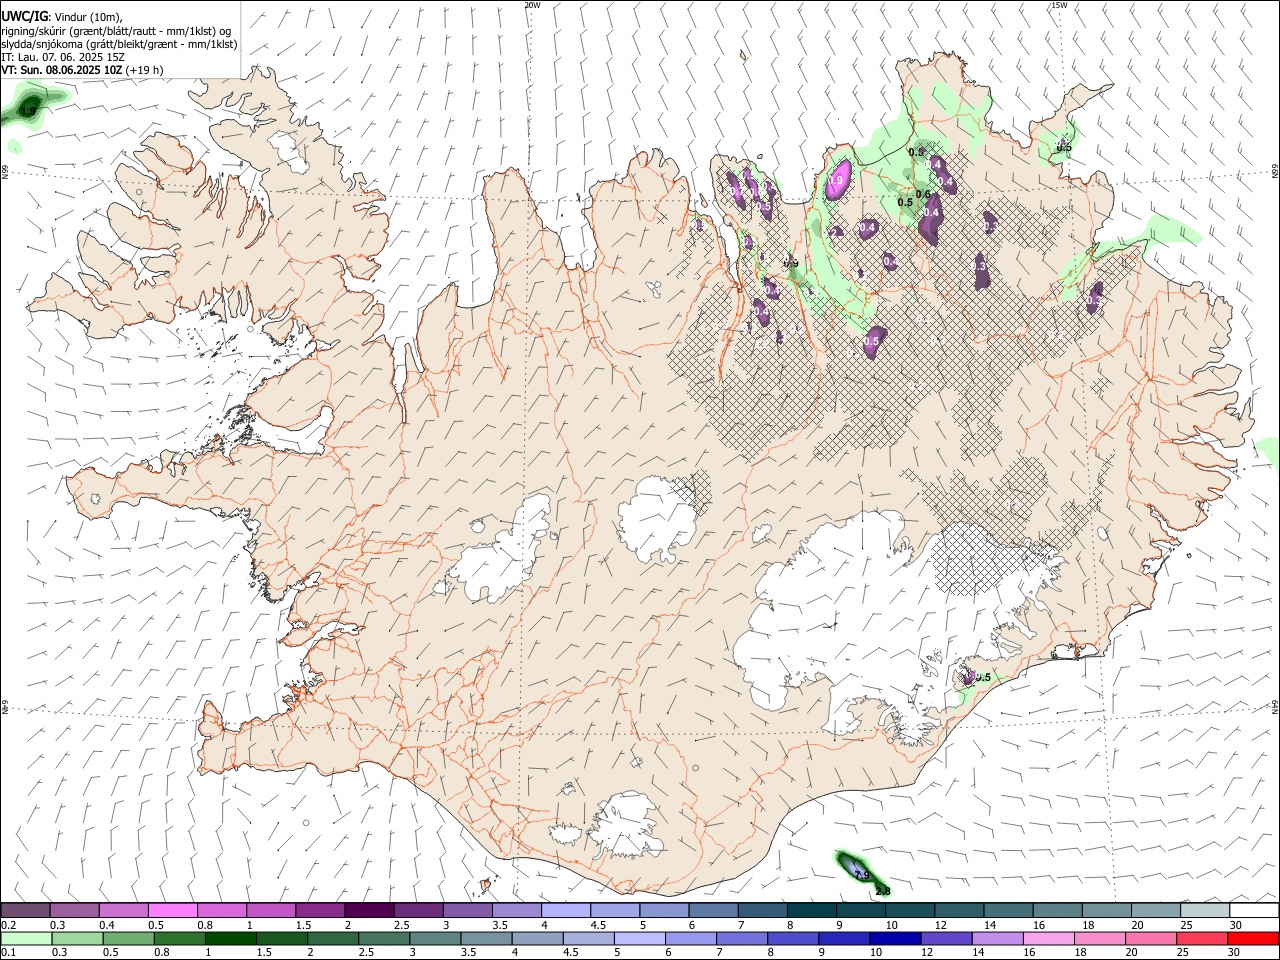Click the light periwinkle 4 snowfall legend swatch
The width and height of the screenshot is (1280, 960).
pos(566,910)
